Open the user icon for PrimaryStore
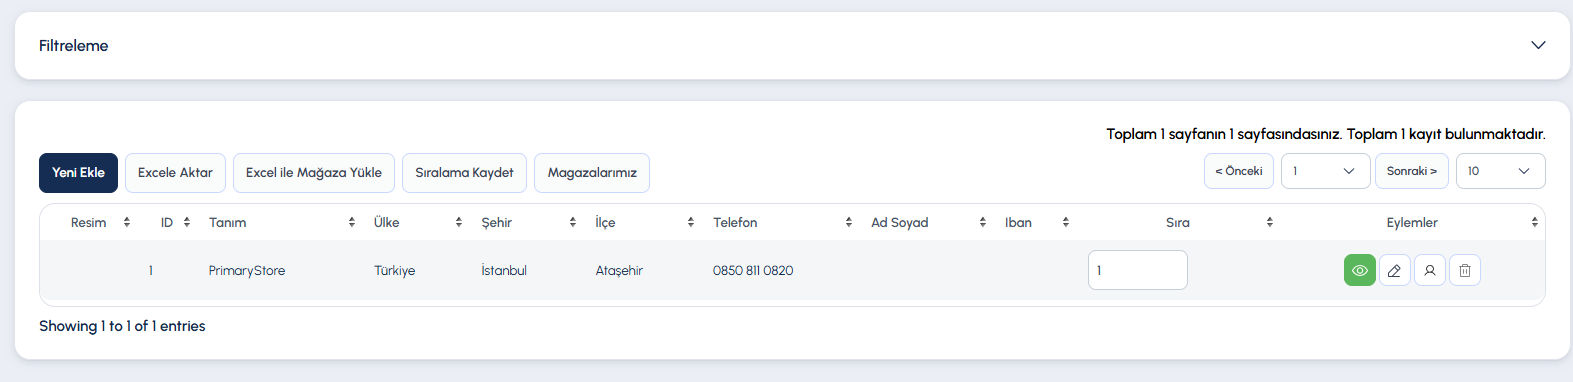This screenshot has height=382, width=1573. coord(1430,270)
